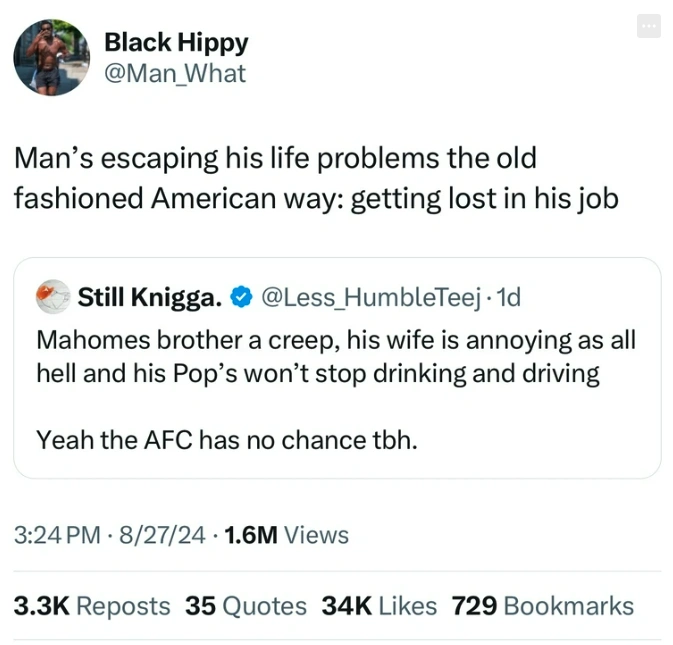Show the 3.3K Reposts list

[92, 606]
